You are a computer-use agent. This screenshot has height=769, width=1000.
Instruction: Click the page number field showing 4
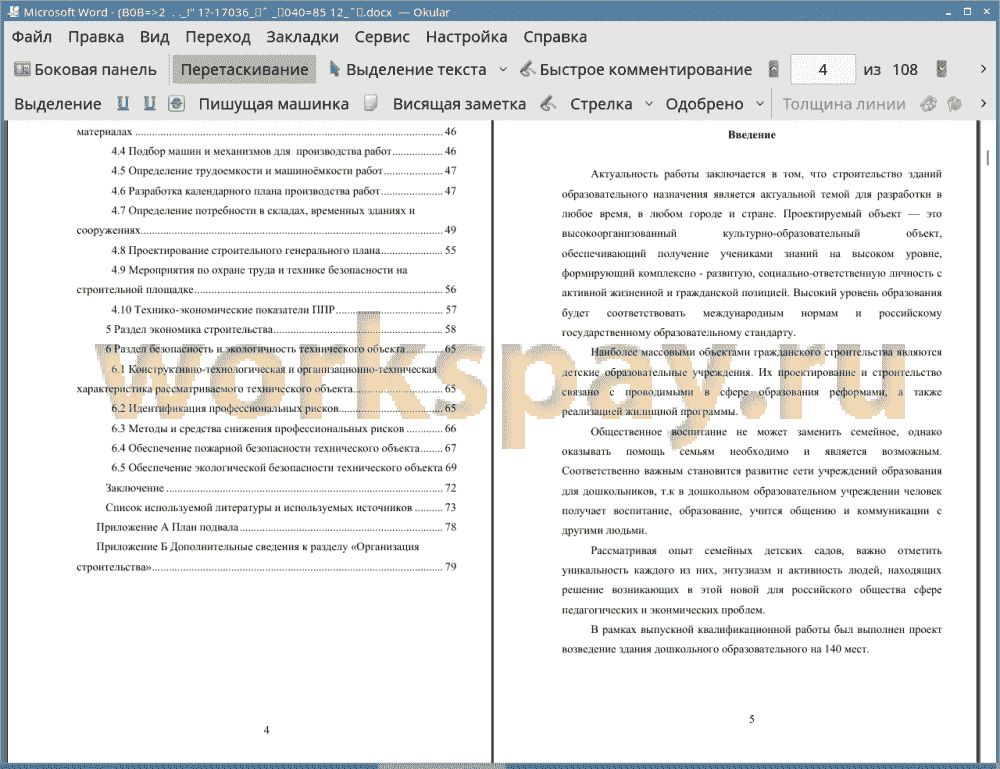pos(822,70)
